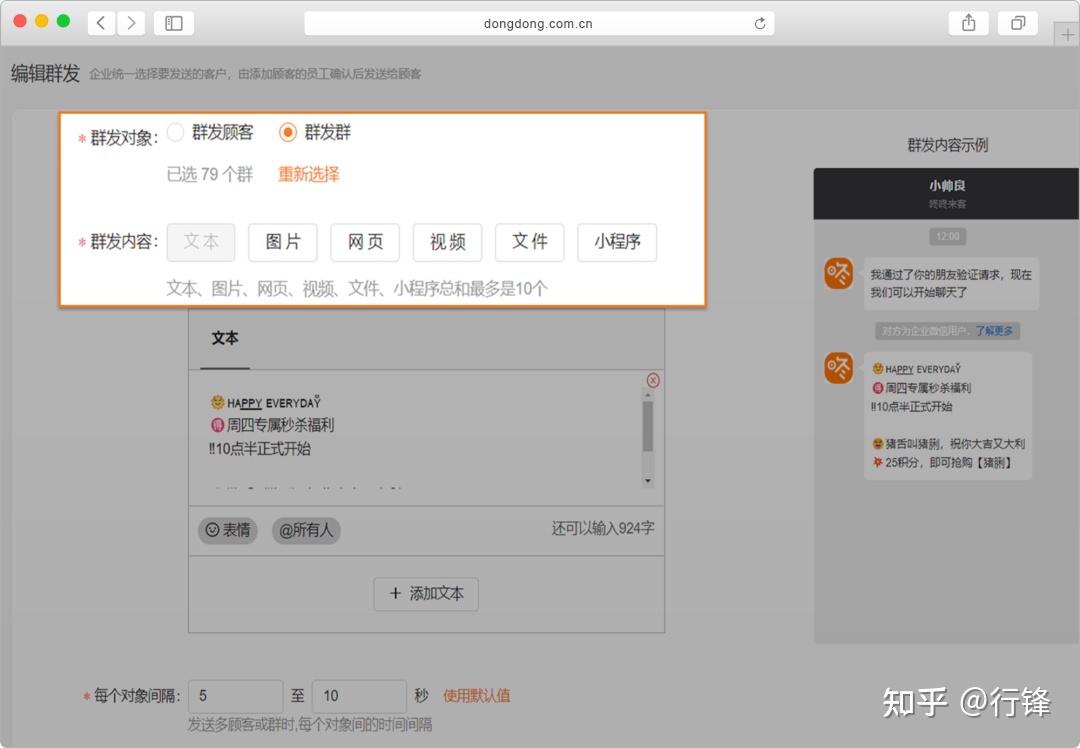
Task: Toggle the Safari sidebar icon
Action: point(174,23)
